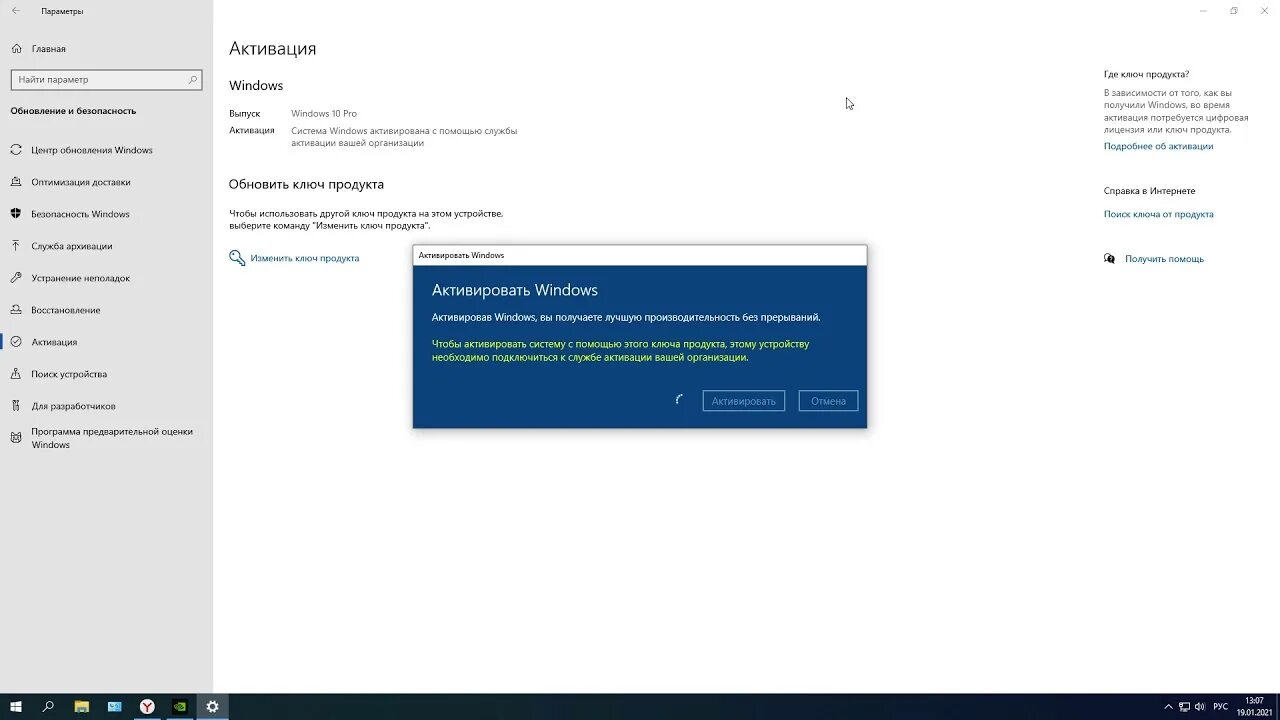Click Изменить ключ продукта link
Screen dimensions: 1280x720
tap(305, 258)
